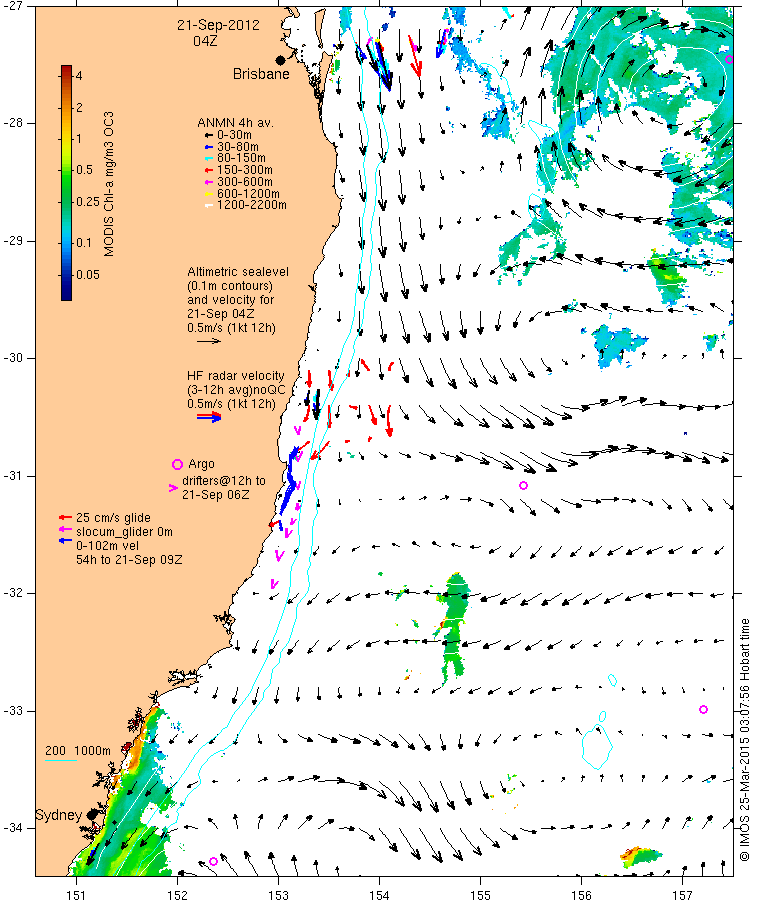Click the Sydney city marker dot

click(x=92, y=815)
